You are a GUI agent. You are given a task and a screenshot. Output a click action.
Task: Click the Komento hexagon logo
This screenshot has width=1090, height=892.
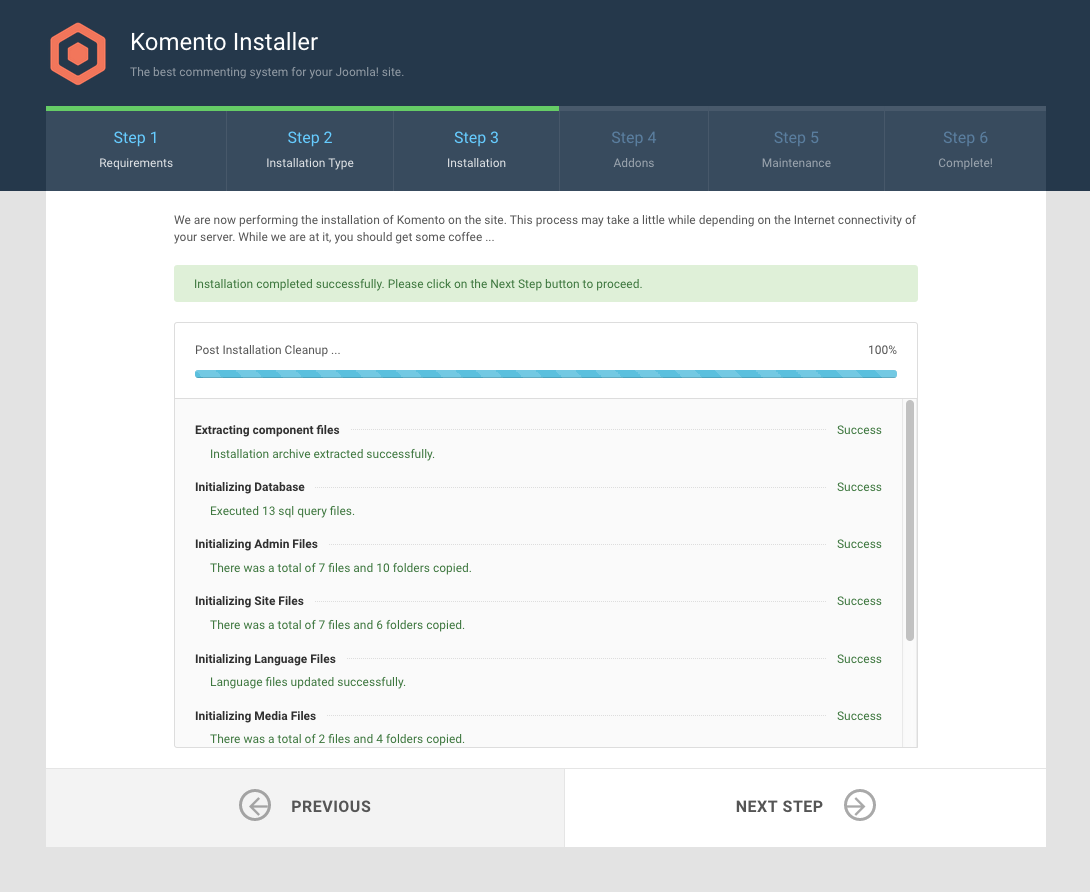(x=78, y=54)
